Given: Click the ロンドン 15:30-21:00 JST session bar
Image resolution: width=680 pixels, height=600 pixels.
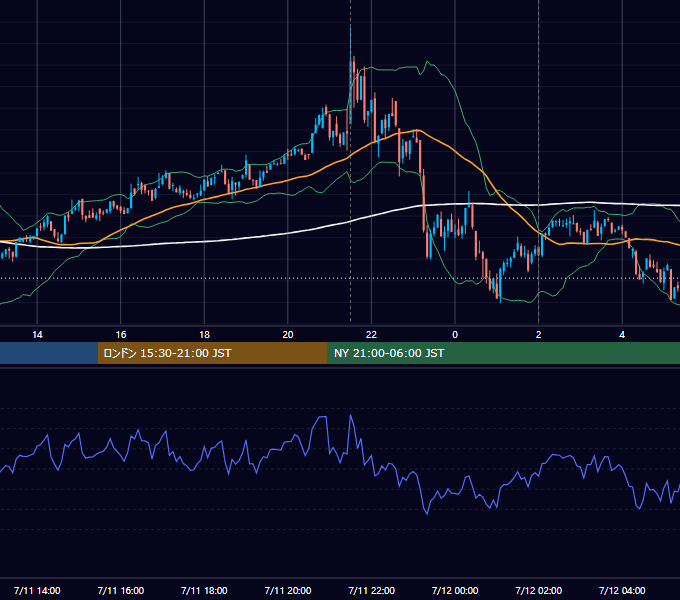Looking at the screenshot, I should click(212, 353).
